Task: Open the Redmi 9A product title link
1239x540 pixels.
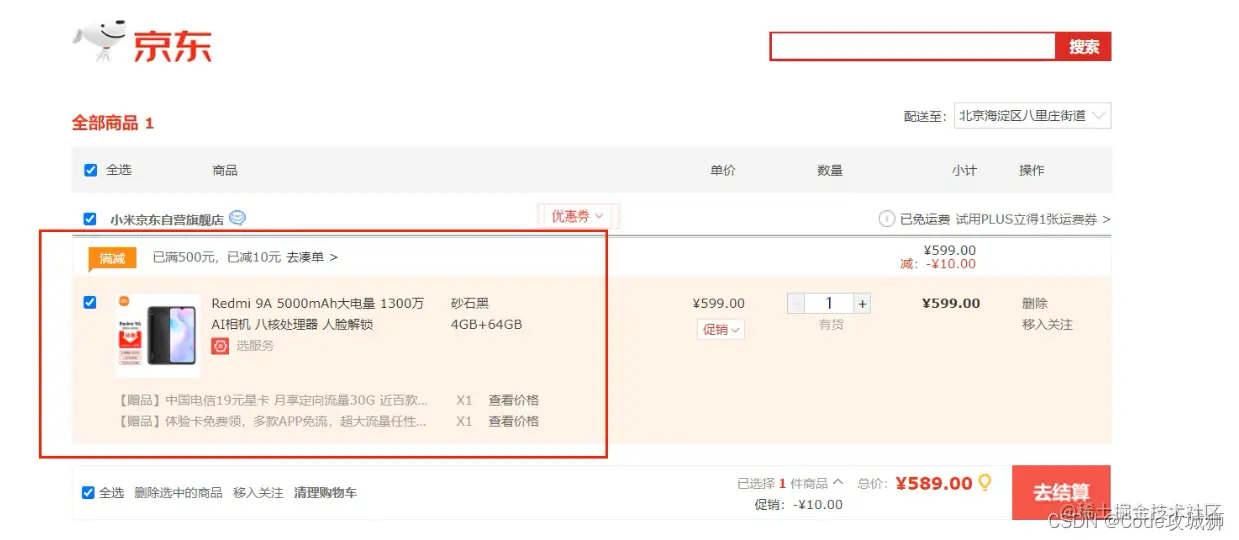Action: (x=317, y=313)
